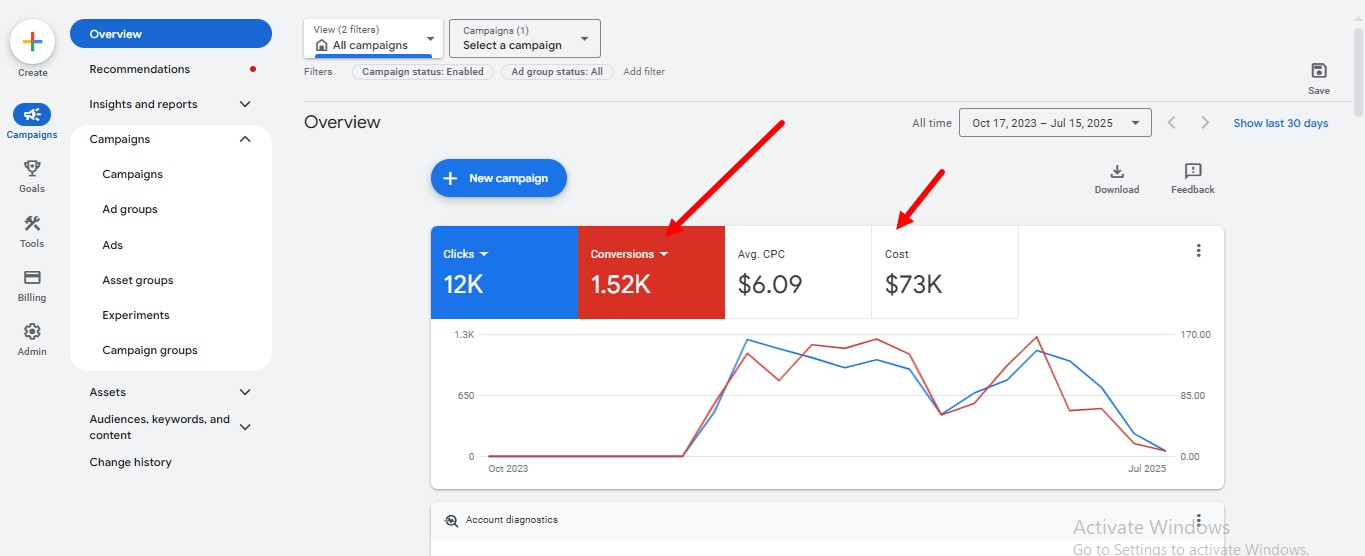This screenshot has height=556, width=1365.
Task: Click the Account diagnostics magnifier icon
Action: [451, 520]
